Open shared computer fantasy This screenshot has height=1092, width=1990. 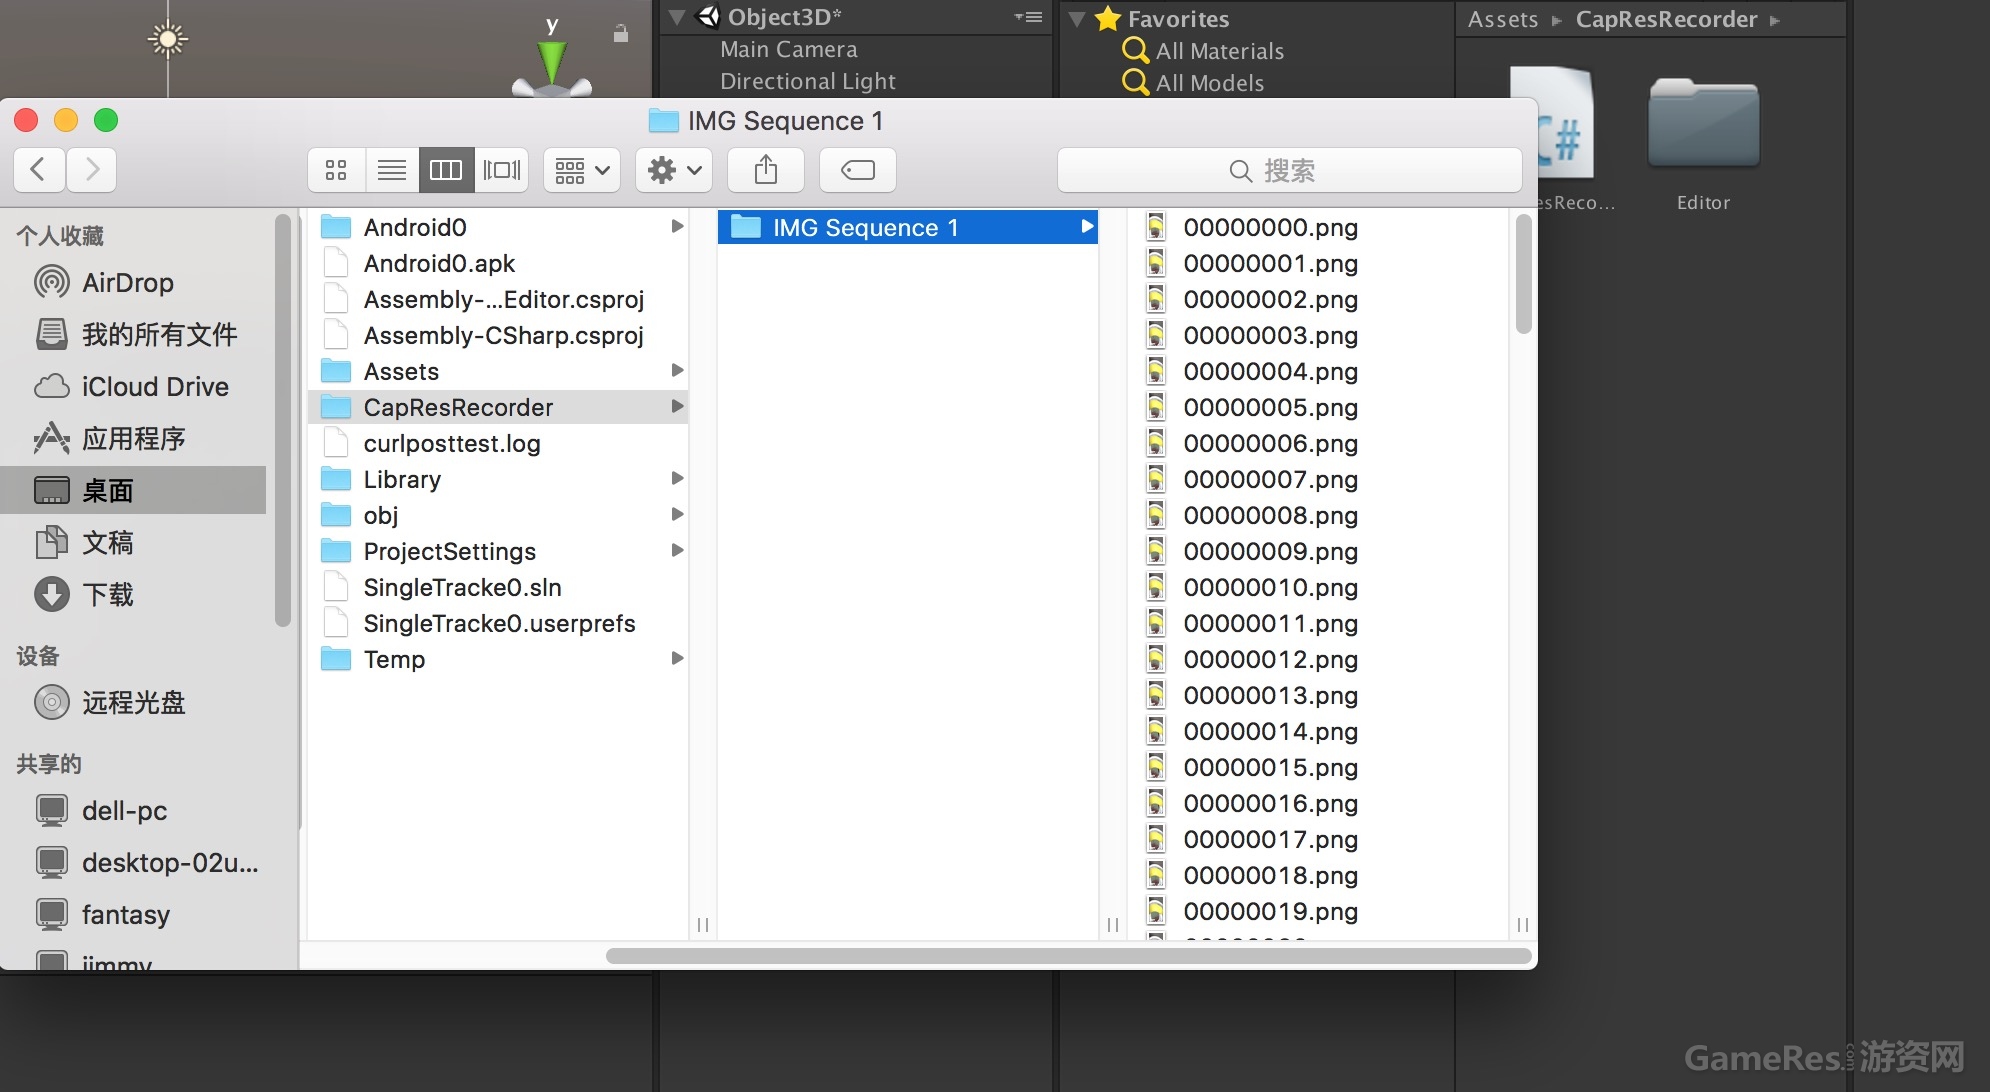coord(134,915)
